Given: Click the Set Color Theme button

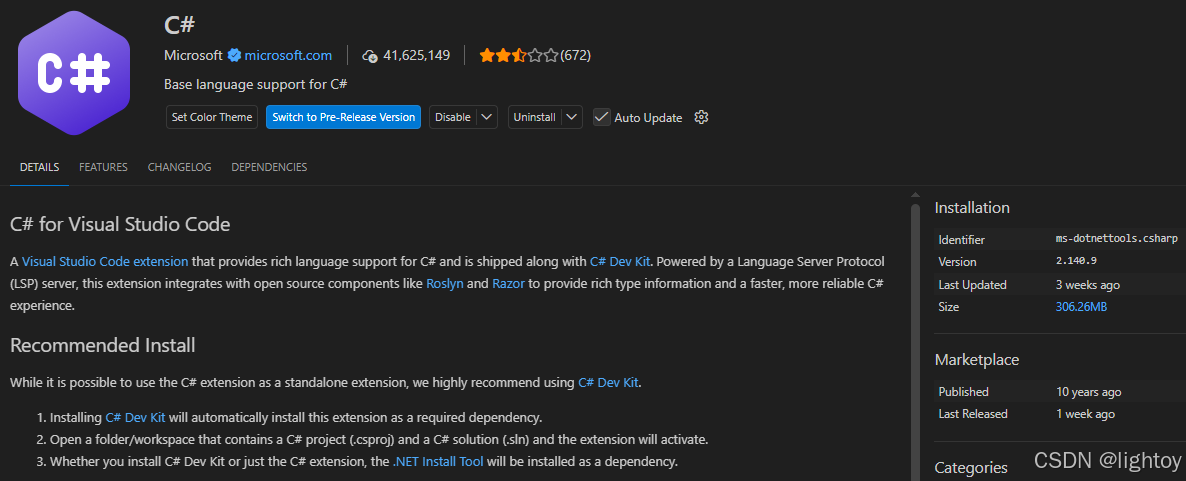Looking at the screenshot, I should tap(212, 117).
